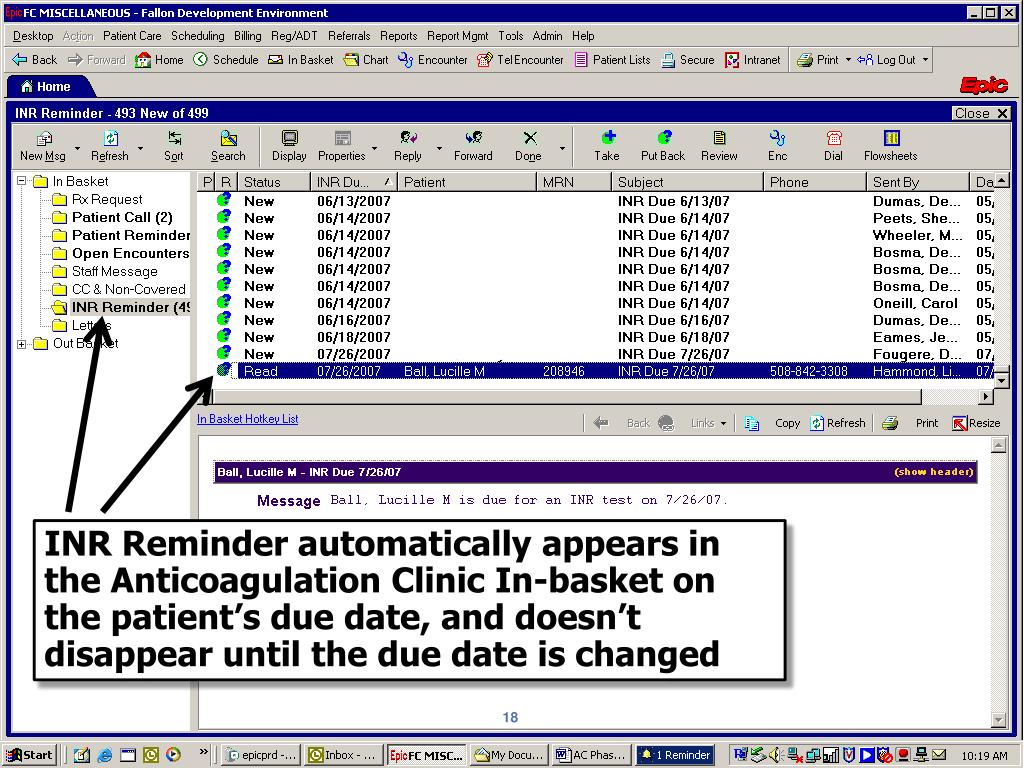Image resolution: width=1024 pixels, height=768 pixels.
Task: Select Rx Request folder
Action: coord(107,199)
